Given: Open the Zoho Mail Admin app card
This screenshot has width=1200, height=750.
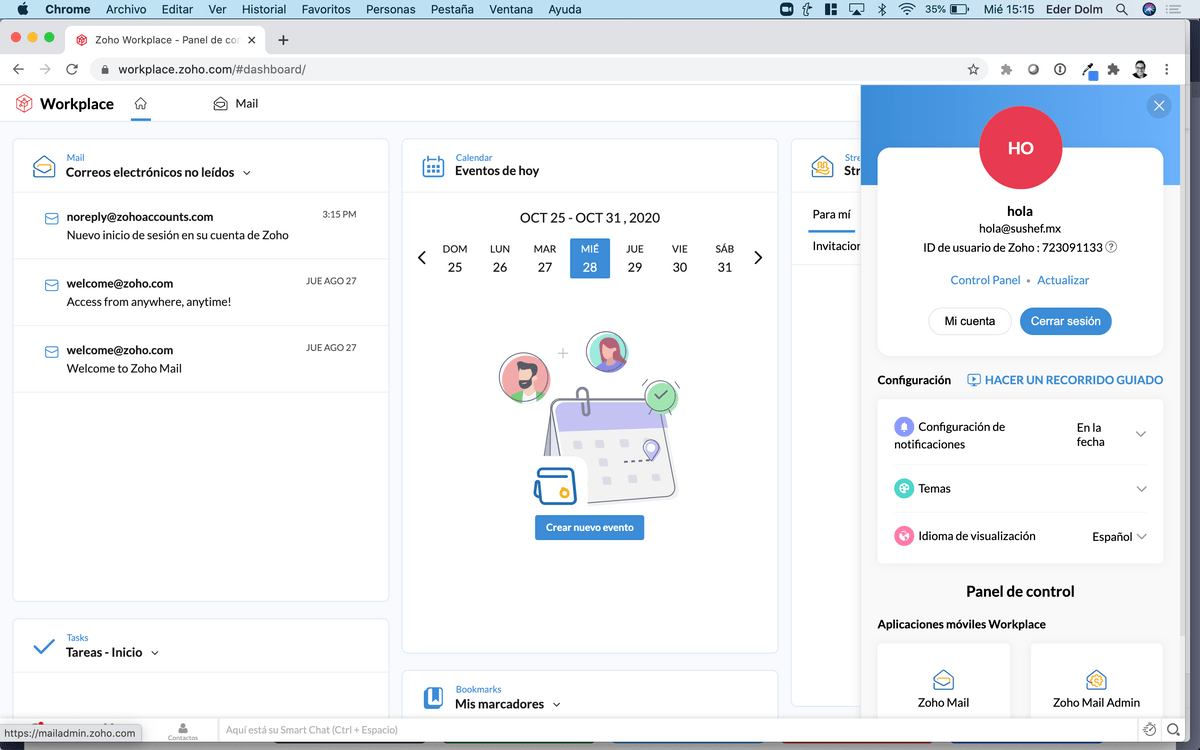Looking at the screenshot, I should pyautogui.click(x=1096, y=681).
